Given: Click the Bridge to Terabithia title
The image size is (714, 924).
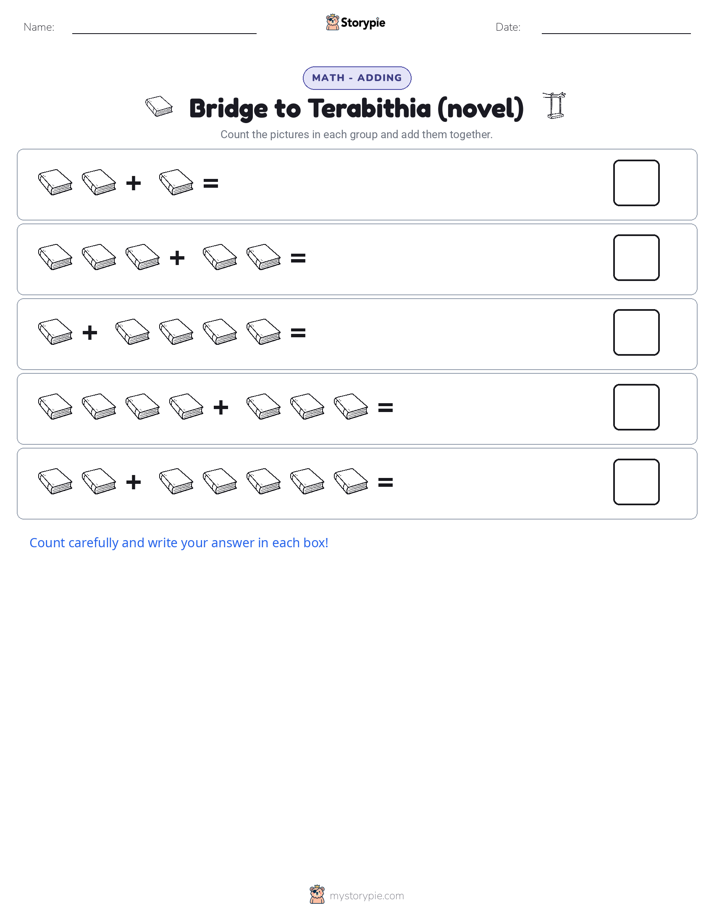Looking at the screenshot, I should click(356, 108).
